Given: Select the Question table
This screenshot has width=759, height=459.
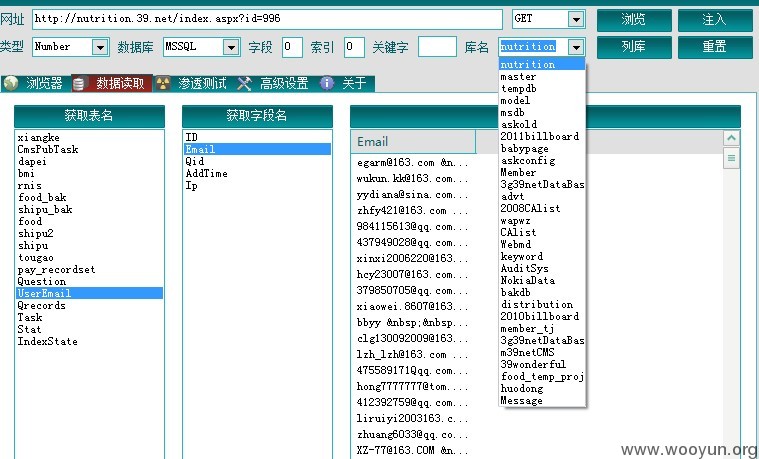Looking at the screenshot, I should [89, 281].
